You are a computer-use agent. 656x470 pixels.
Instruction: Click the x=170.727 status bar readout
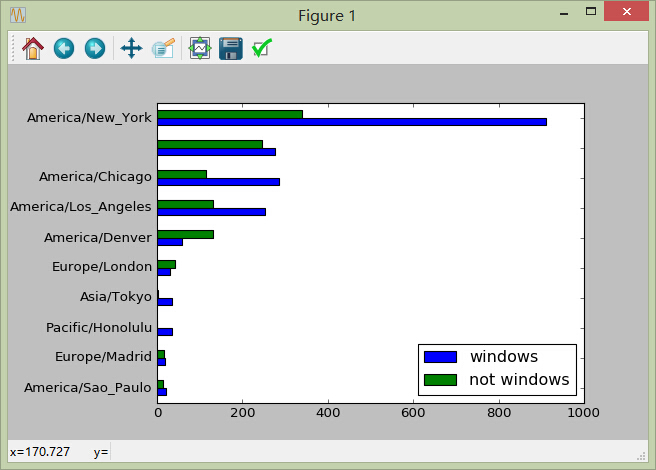(40, 452)
